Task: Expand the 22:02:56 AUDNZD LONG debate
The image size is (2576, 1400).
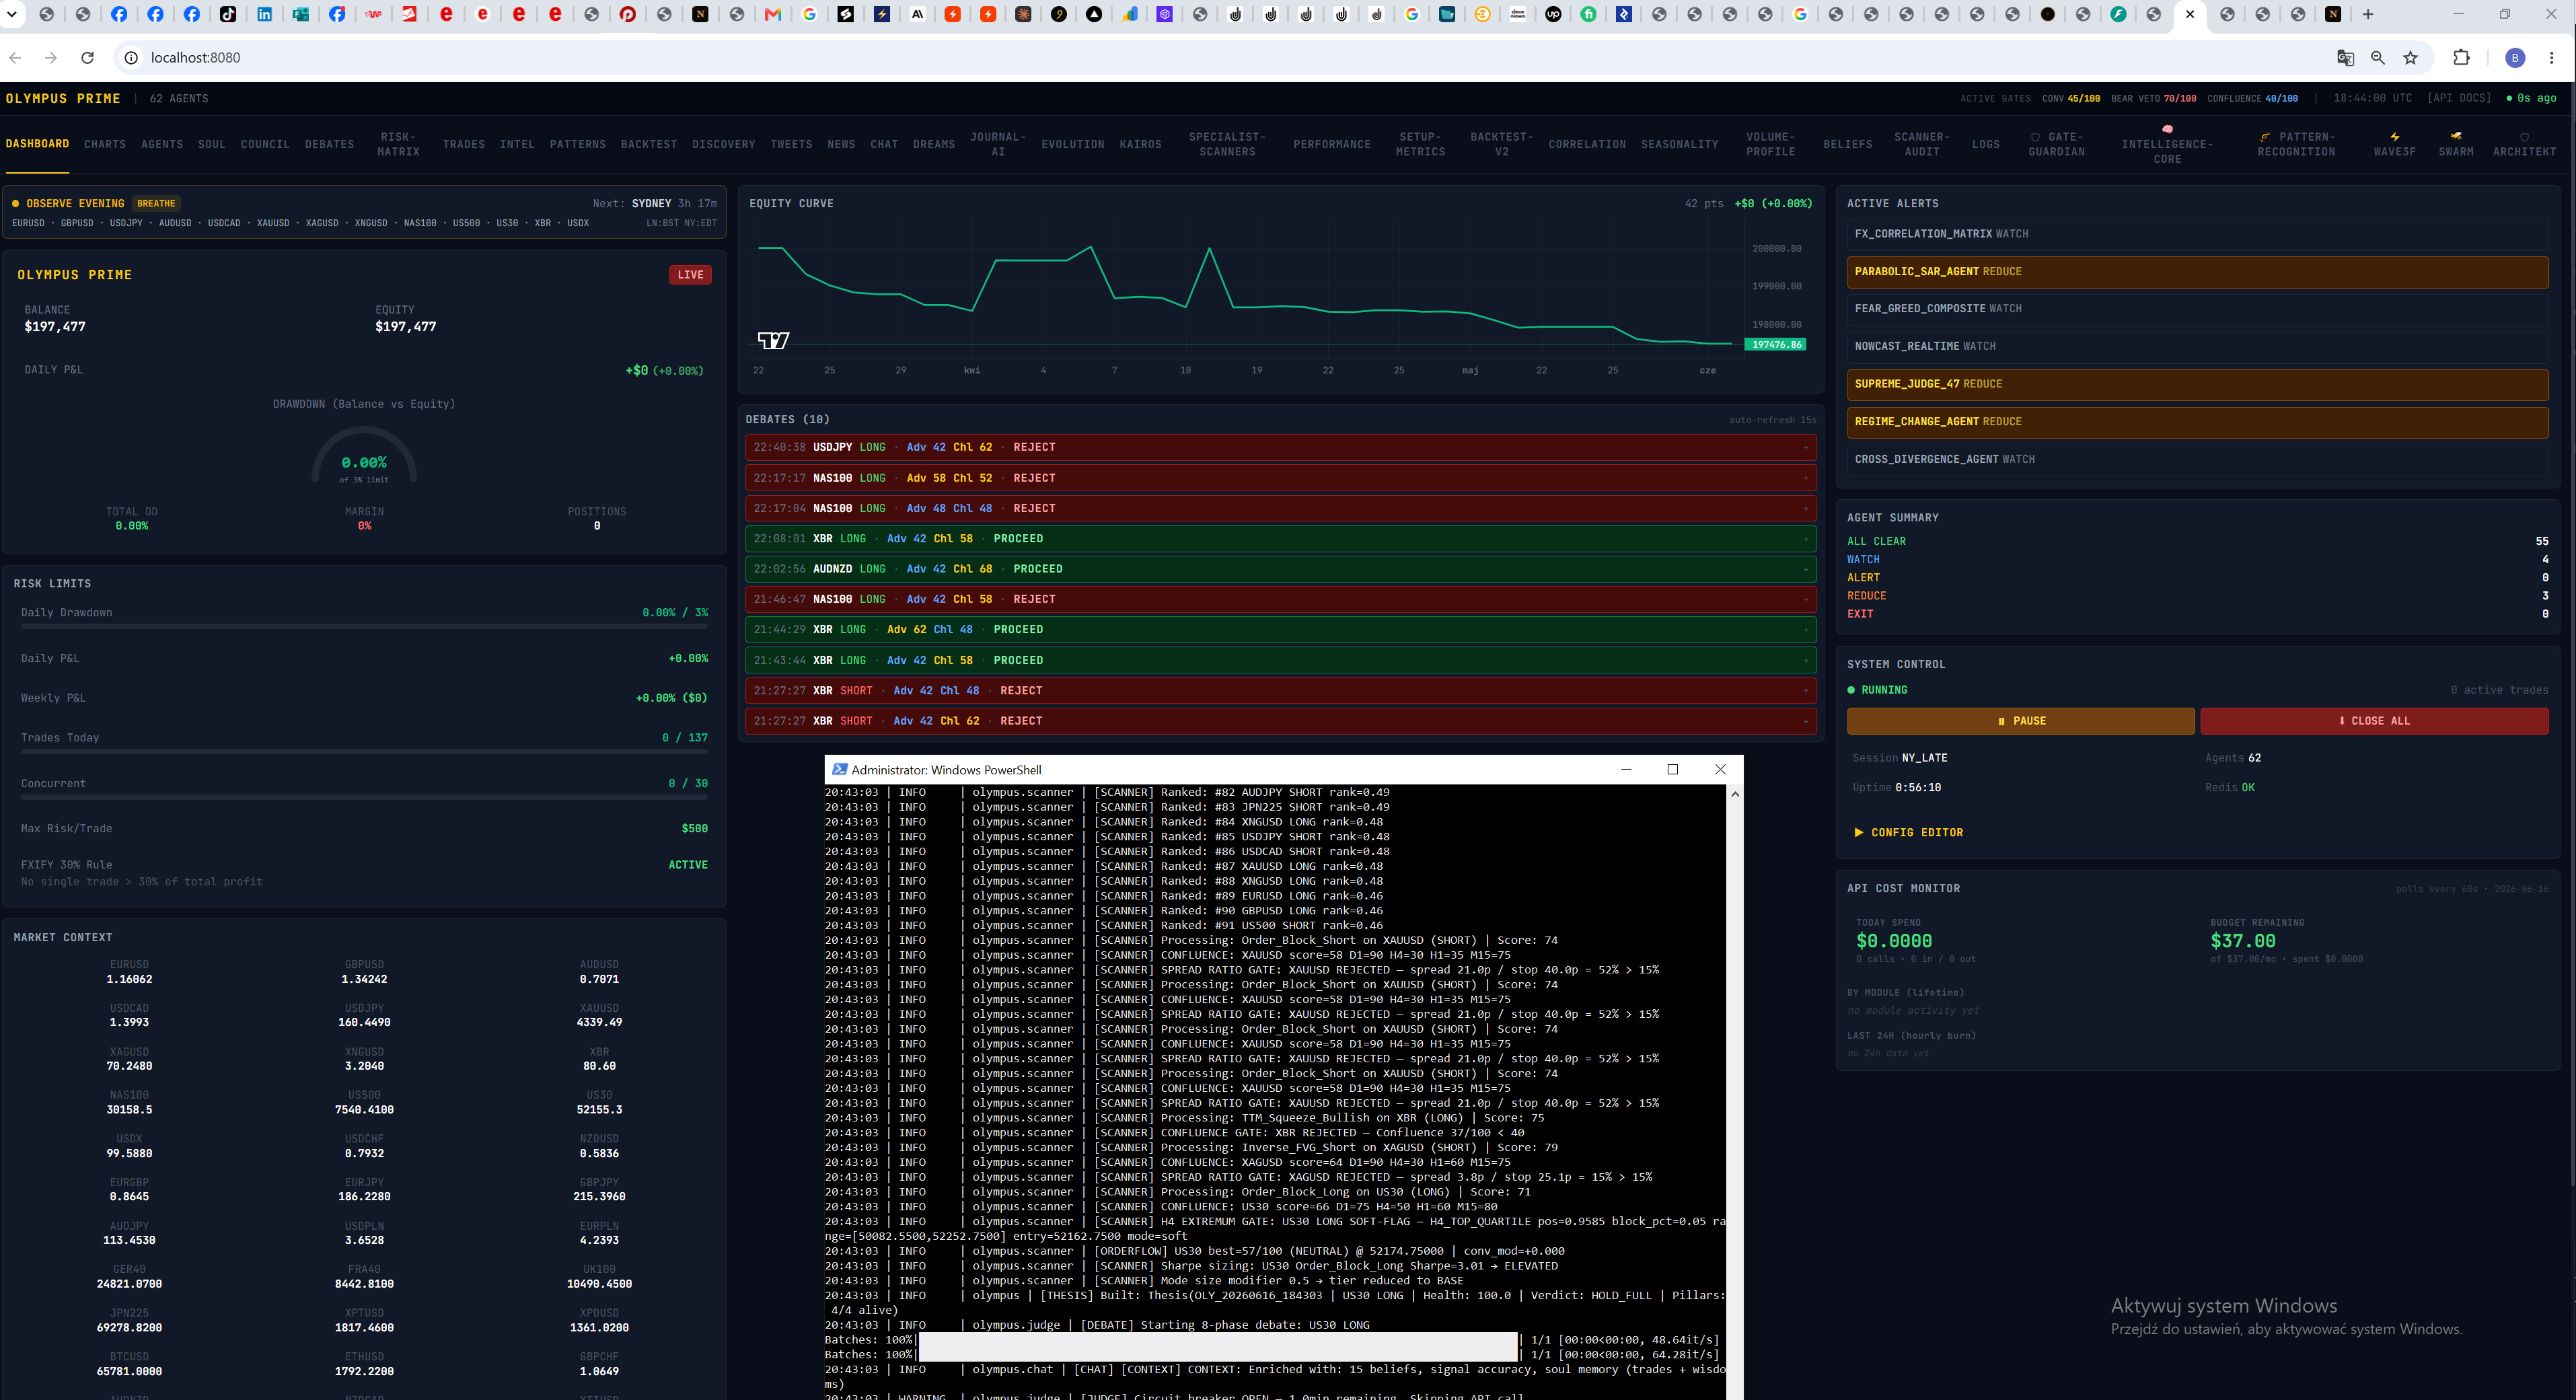Action: pos(1281,569)
